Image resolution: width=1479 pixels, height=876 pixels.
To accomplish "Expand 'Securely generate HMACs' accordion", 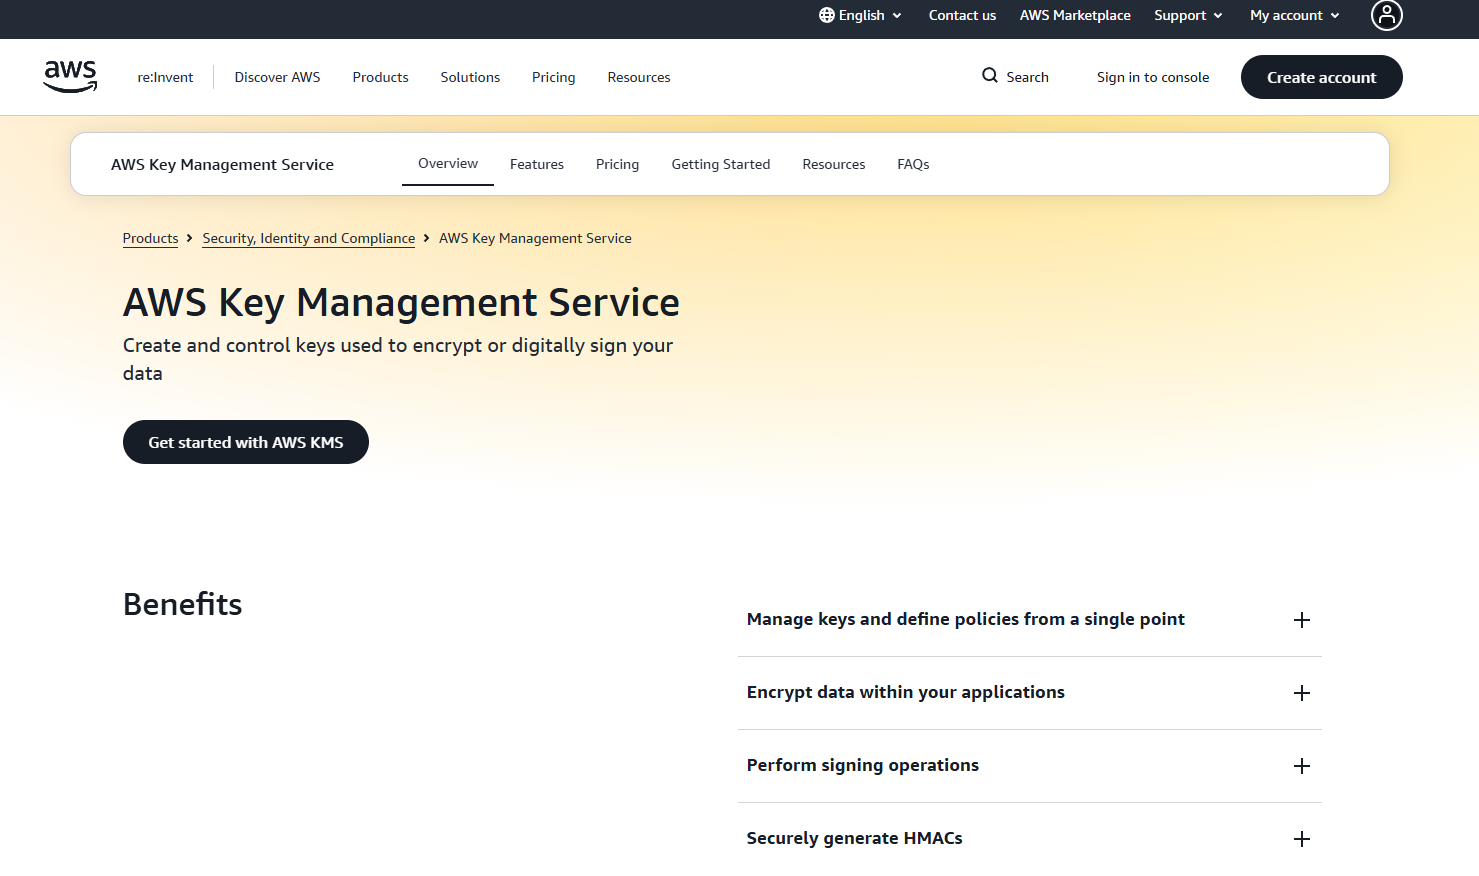I will pyautogui.click(x=1030, y=839).
